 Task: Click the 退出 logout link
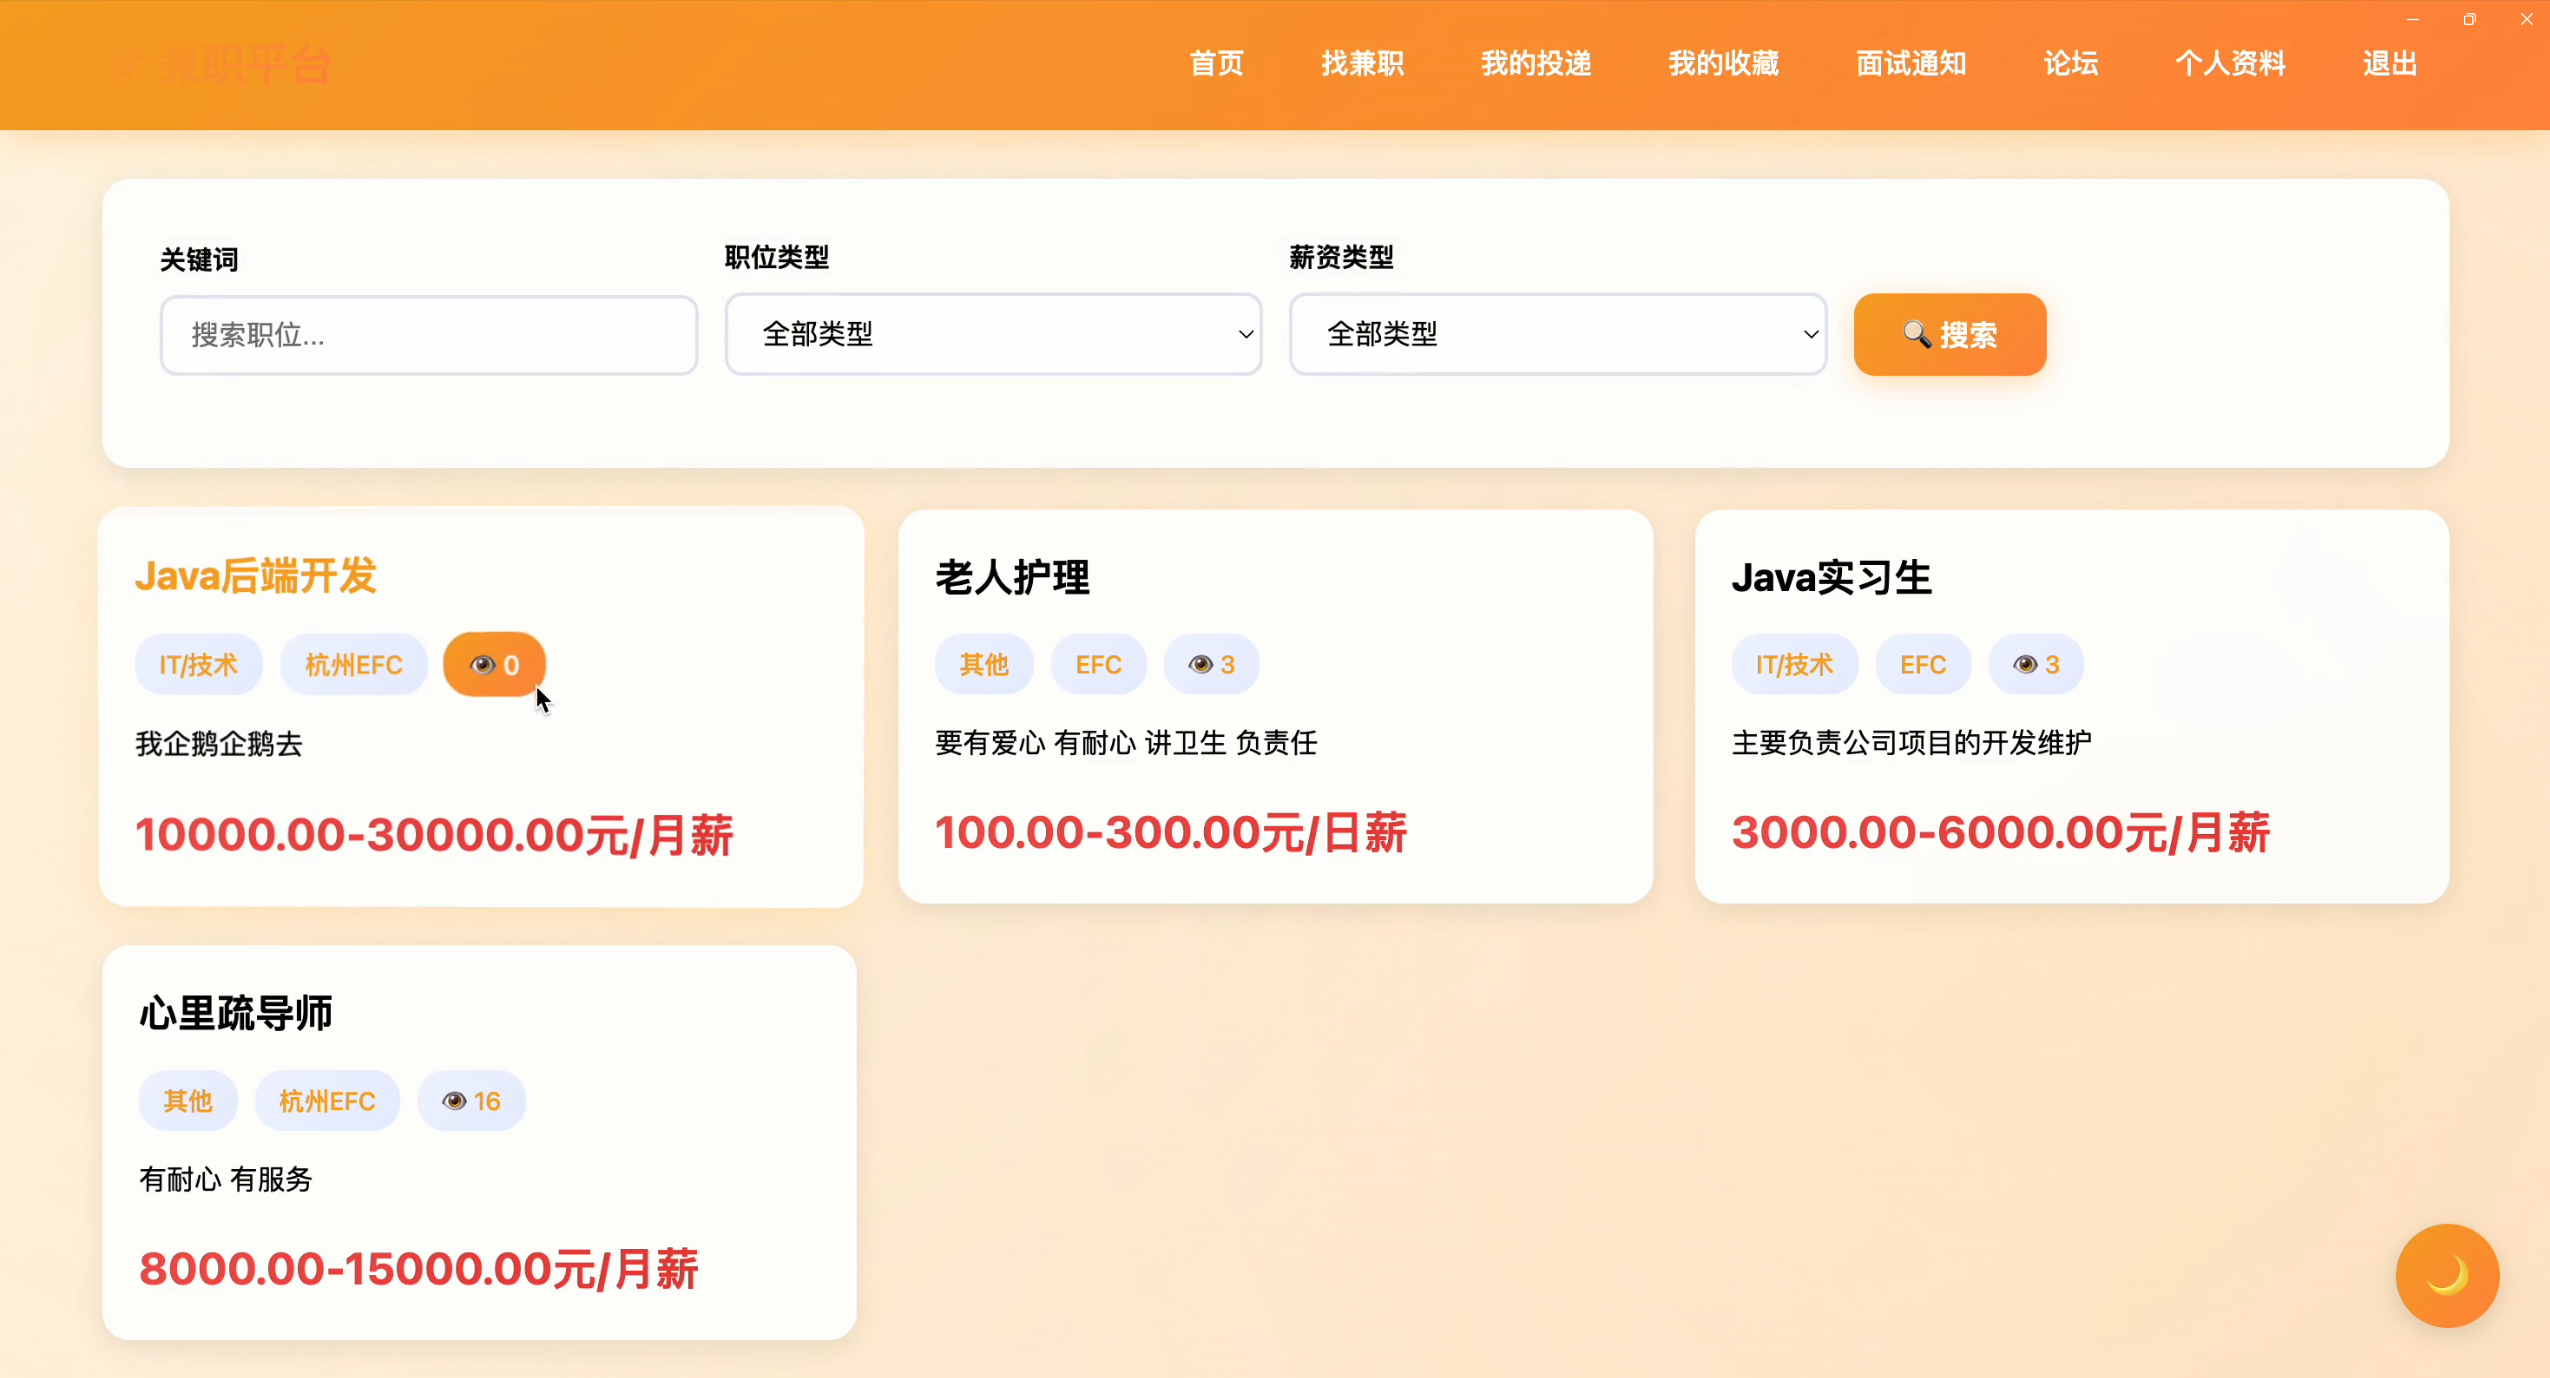[x=2389, y=64]
